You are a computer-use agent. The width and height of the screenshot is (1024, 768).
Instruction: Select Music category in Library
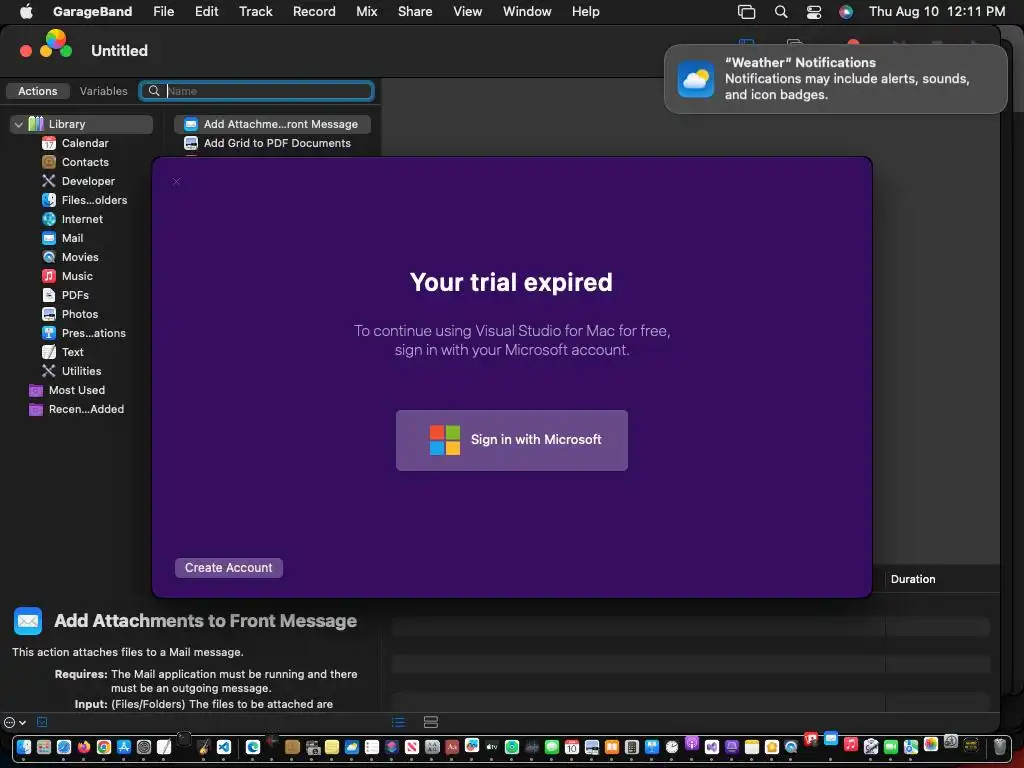pos(77,276)
